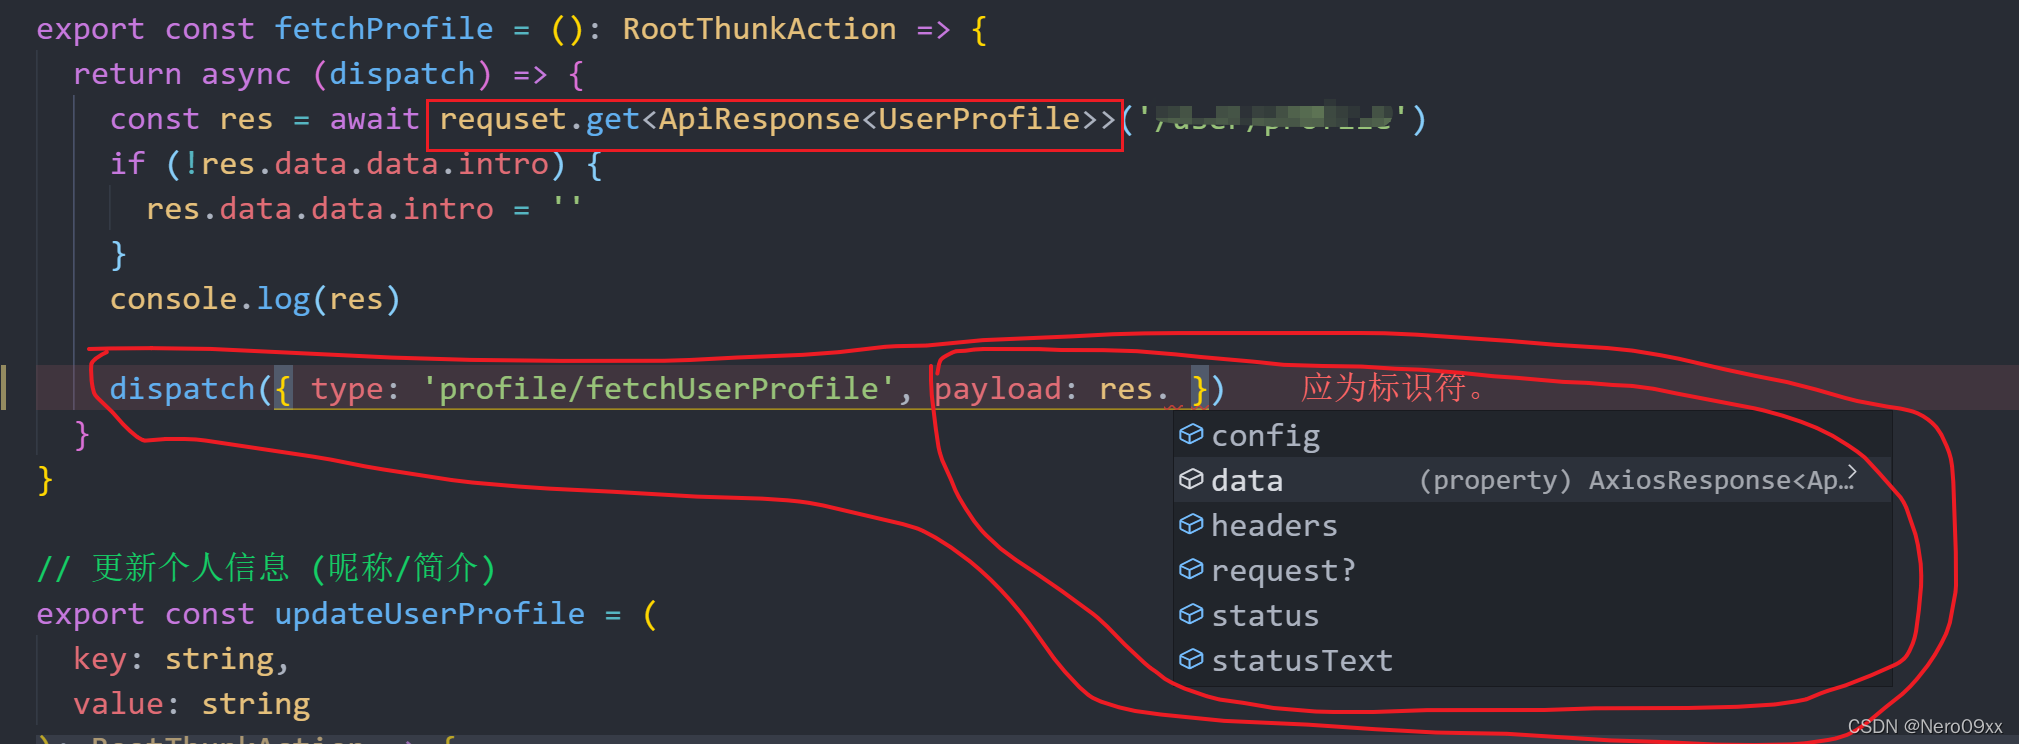Click RootThunkAction type annotation on first line
Viewport: 2019px width, 744px height.
759,29
